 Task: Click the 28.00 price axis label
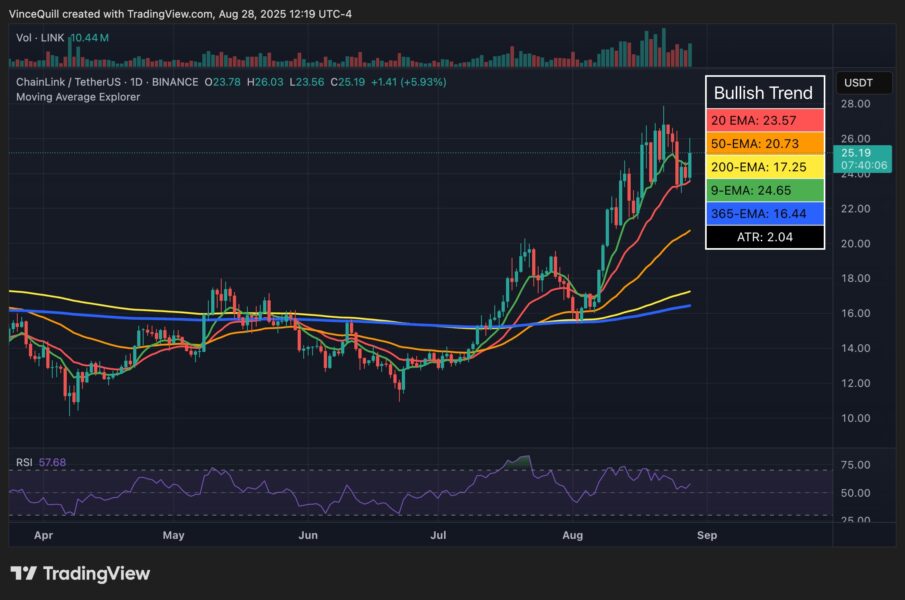tap(856, 104)
